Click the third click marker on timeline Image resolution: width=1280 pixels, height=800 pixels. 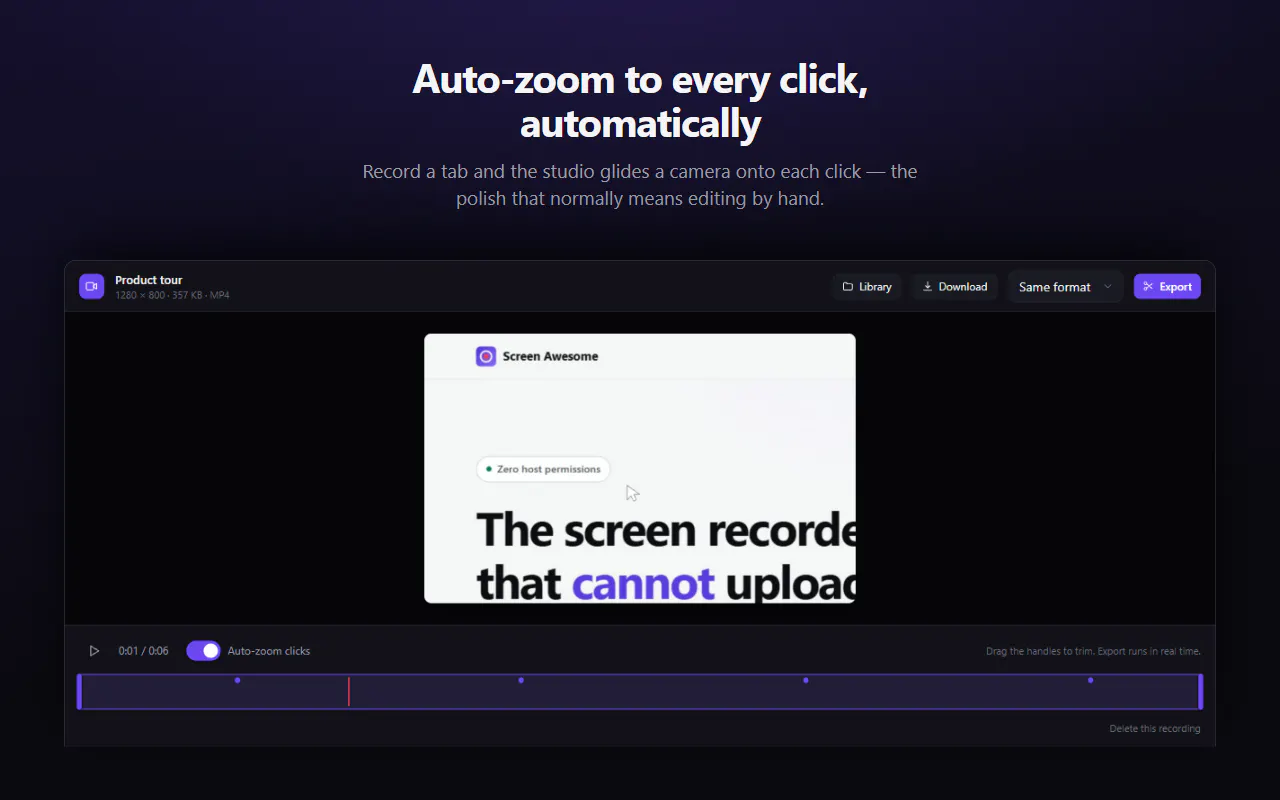(806, 680)
